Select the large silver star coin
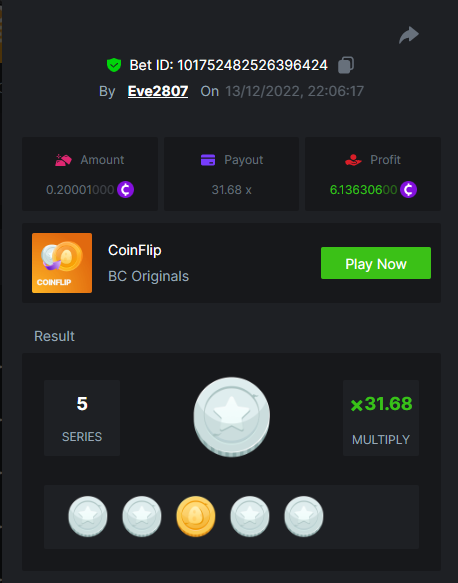This screenshot has width=458, height=583. pos(232,417)
